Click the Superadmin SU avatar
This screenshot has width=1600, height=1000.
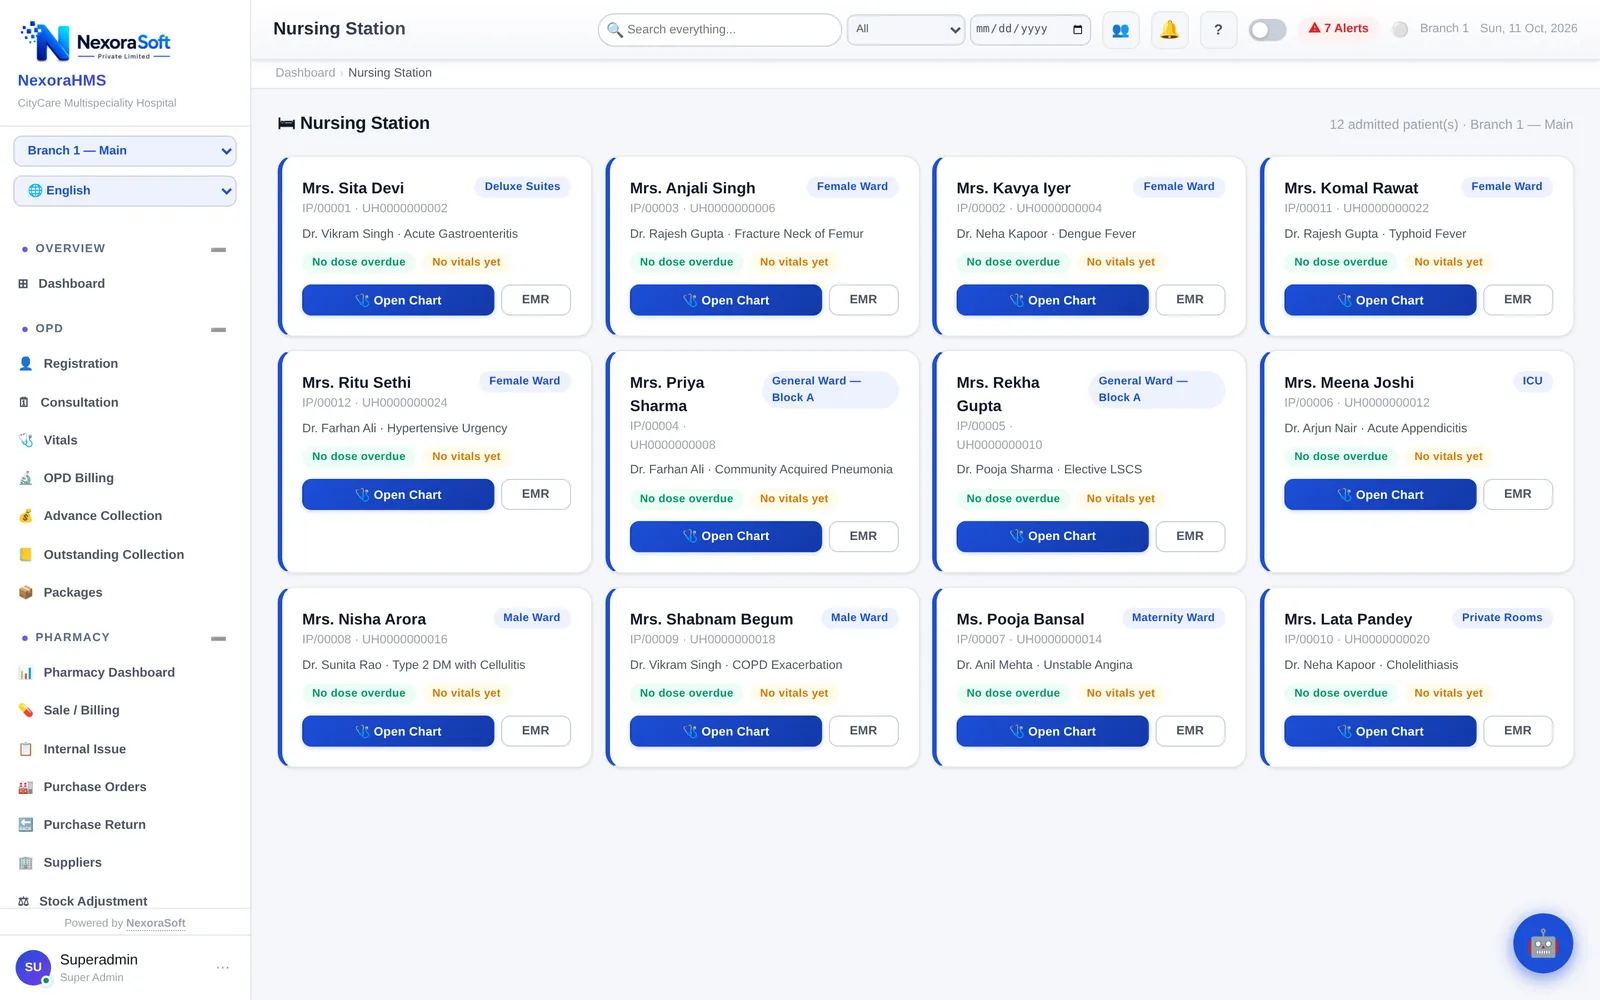[x=33, y=967]
